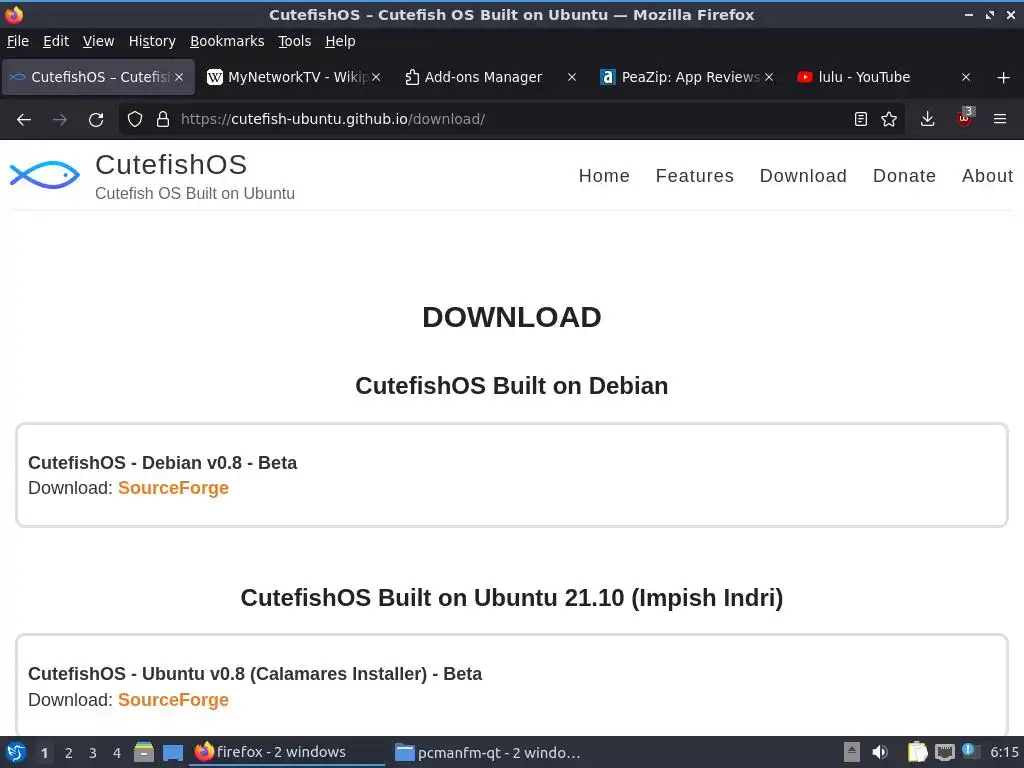Viewport: 1024px width, 768px height.
Task: Open the volume control tray icon
Action: pyautogui.click(x=880, y=752)
